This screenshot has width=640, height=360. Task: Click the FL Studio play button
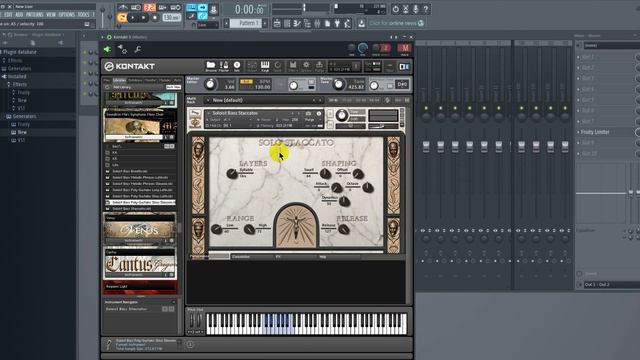click(x=132, y=18)
